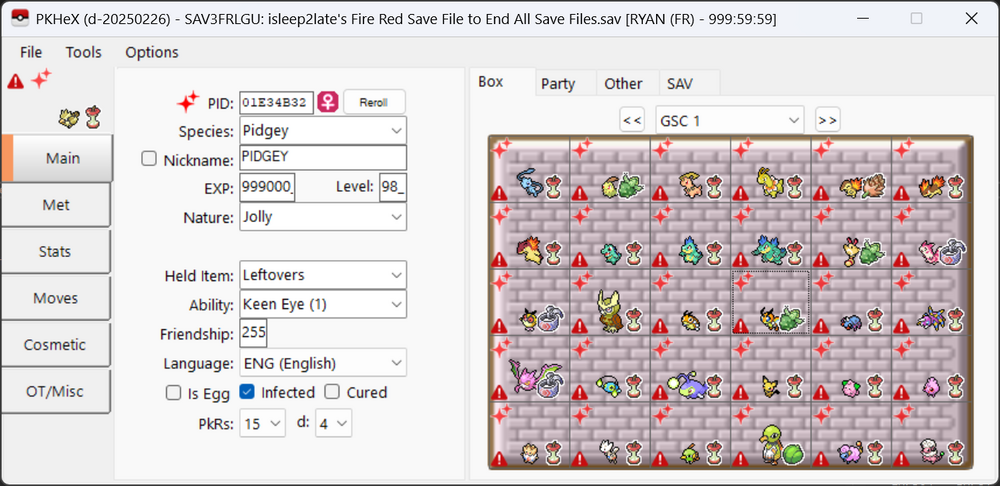Click the shiny star icon left of PID

(187, 102)
